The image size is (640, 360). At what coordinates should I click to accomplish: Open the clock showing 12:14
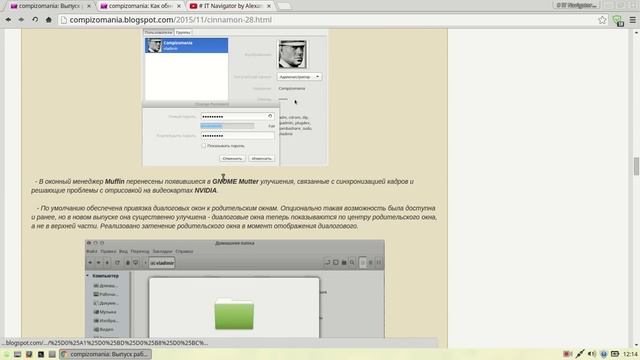[x=630, y=354]
